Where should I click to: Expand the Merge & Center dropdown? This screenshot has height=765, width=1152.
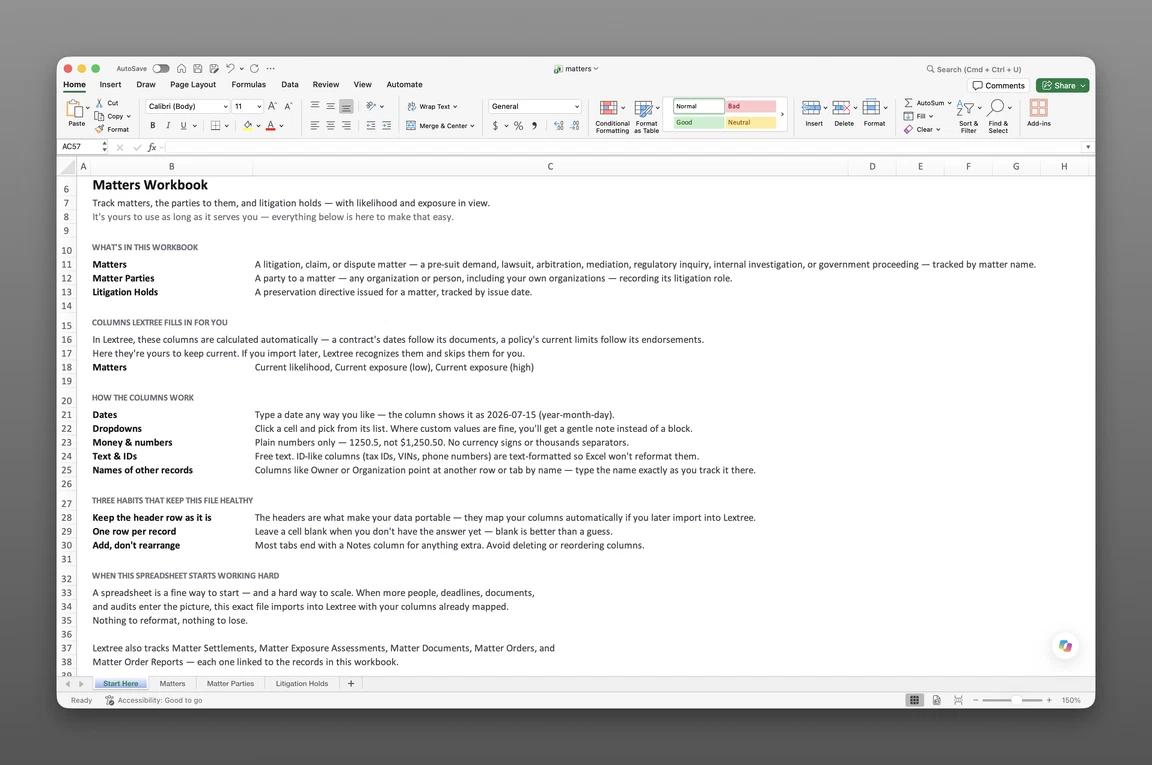[x=472, y=126]
